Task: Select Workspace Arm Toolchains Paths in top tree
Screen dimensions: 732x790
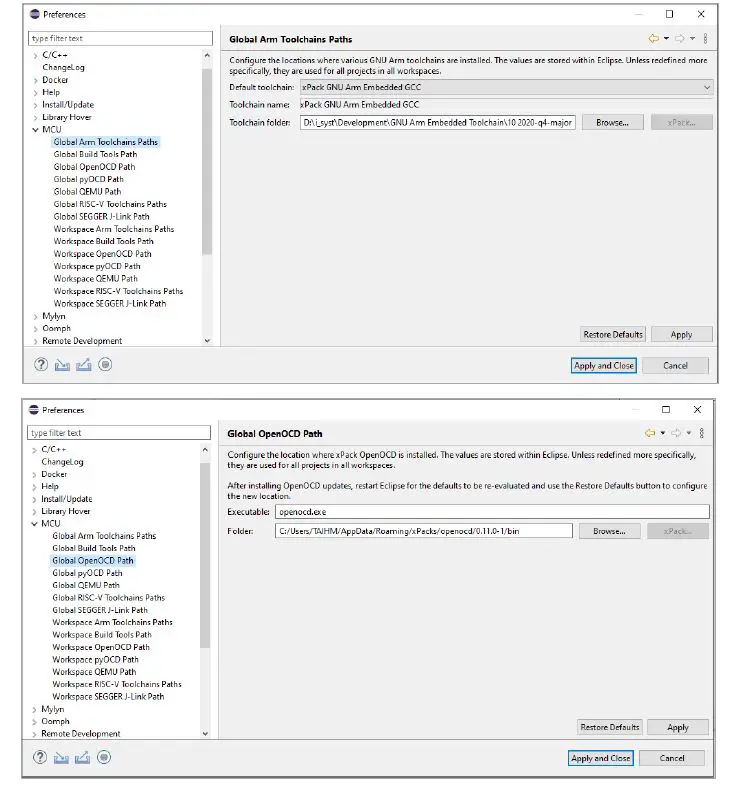Action: pyautogui.click(x=114, y=229)
